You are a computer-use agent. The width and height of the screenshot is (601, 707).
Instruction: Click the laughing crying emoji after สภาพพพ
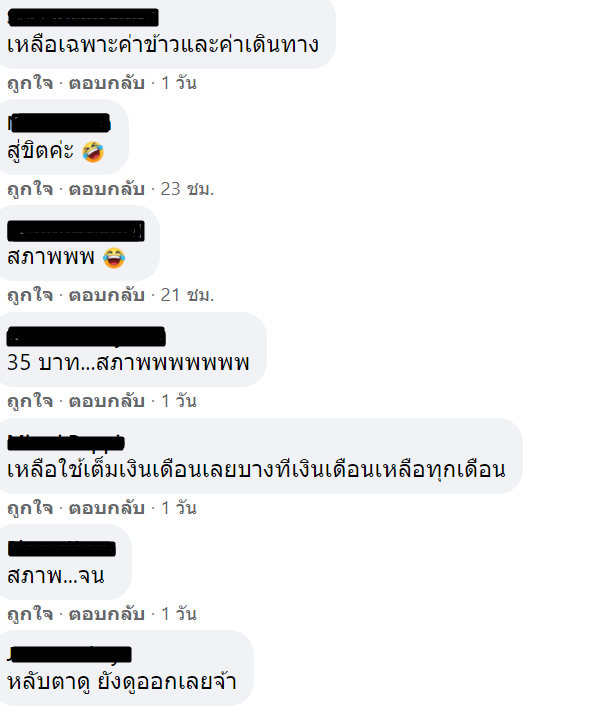pyautogui.click(x=114, y=258)
